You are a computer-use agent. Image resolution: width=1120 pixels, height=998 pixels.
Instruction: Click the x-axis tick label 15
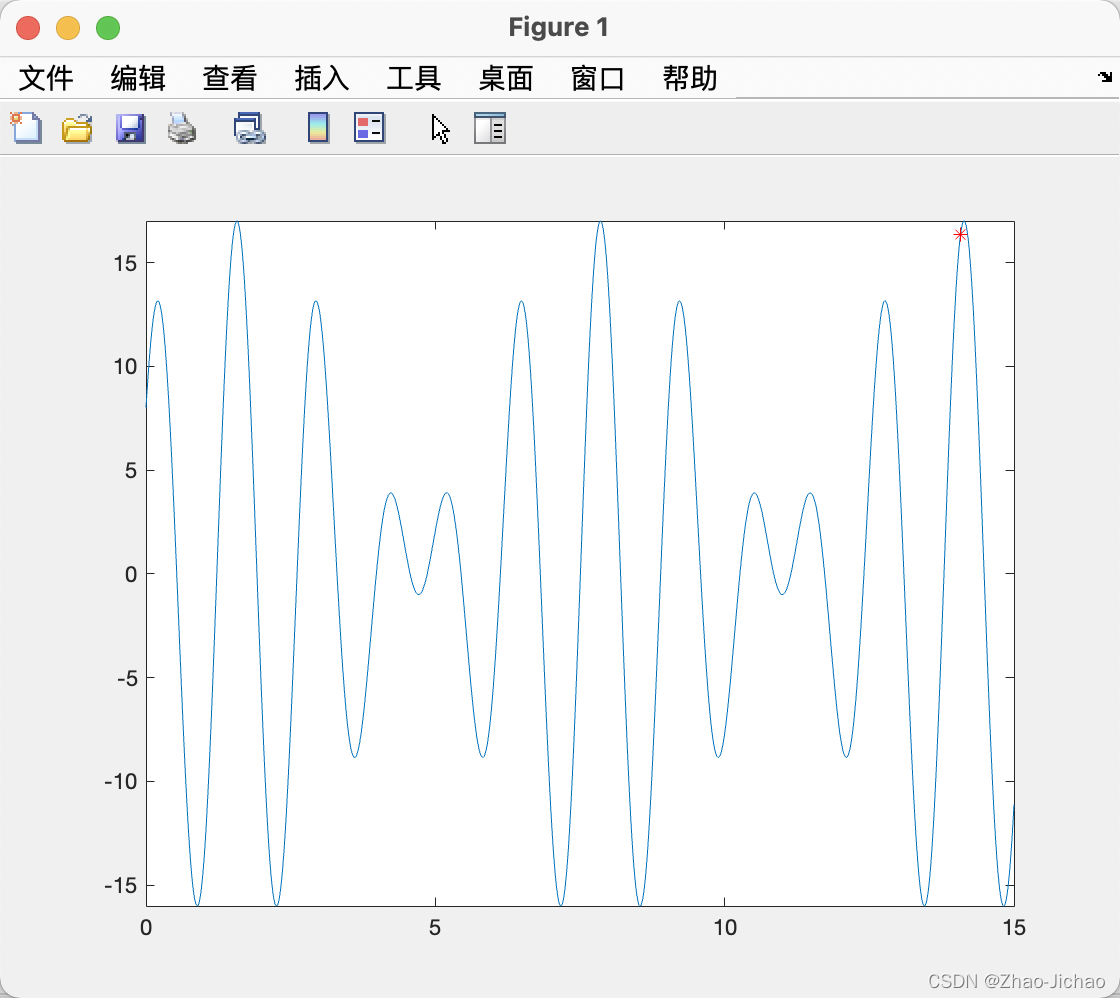(1014, 927)
